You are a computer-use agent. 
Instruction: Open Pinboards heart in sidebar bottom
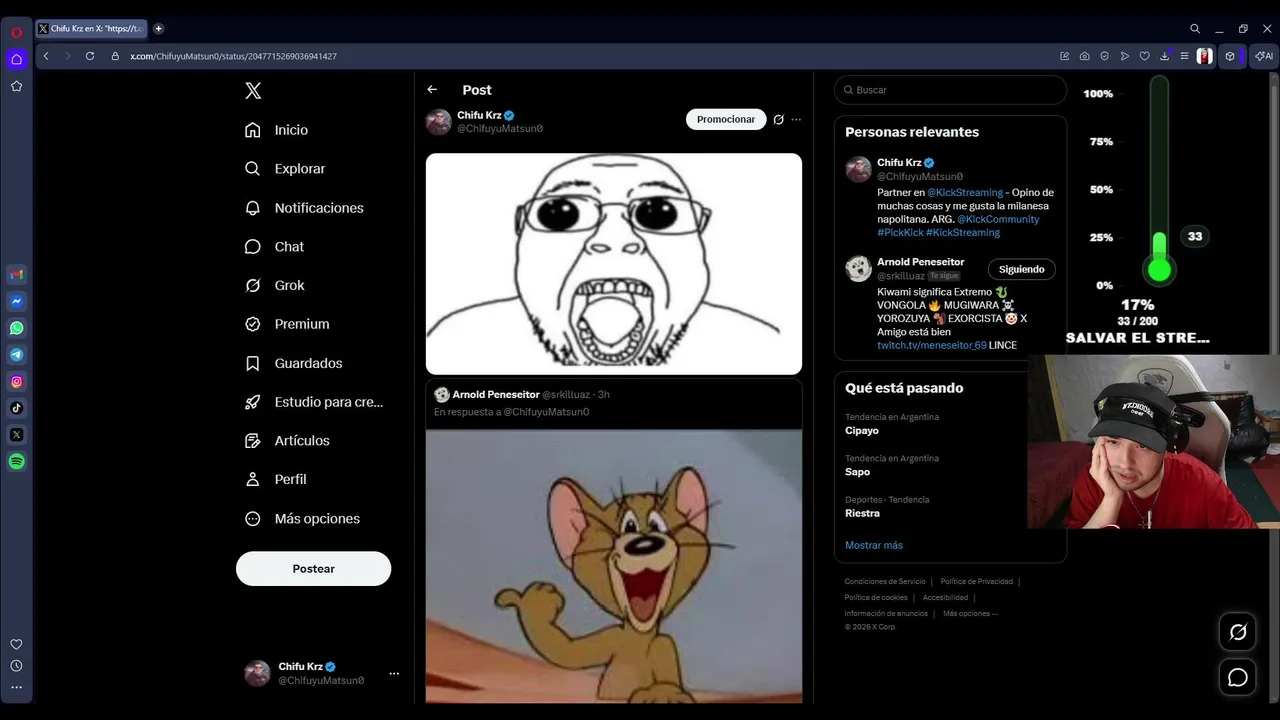point(16,644)
